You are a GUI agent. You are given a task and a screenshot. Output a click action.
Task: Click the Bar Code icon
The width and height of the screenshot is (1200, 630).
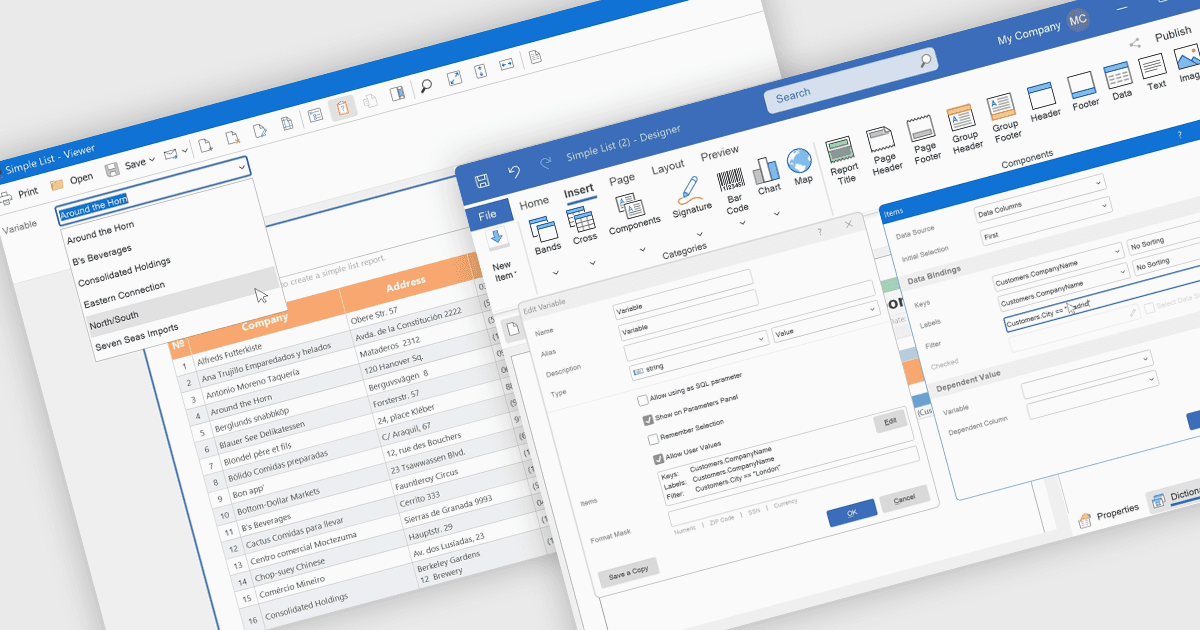pyautogui.click(x=731, y=180)
